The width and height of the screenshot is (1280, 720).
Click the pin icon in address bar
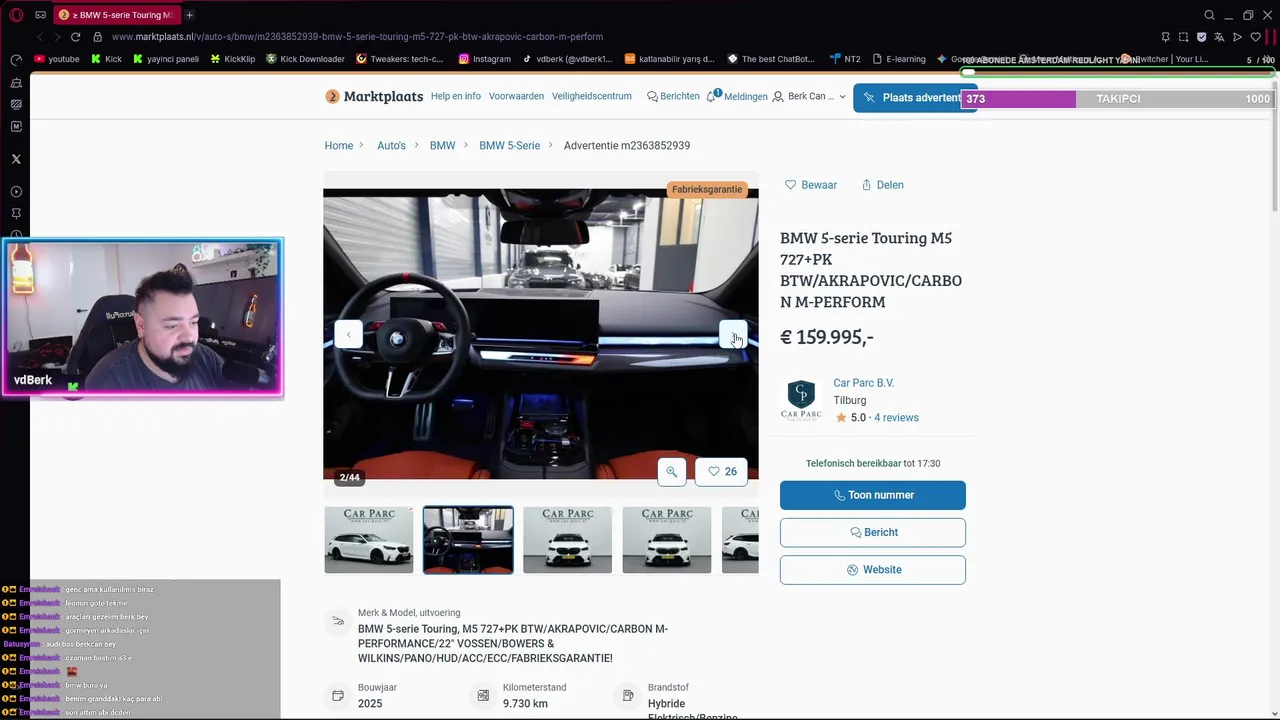pyautogui.click(x=1165, y=37)
